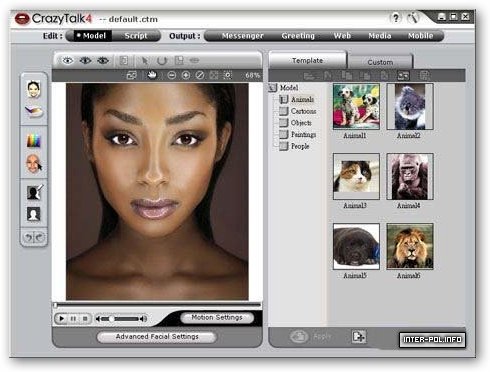490x372 pixels.
Task: Toggle the third eye display mode icon
Action: (x=103, y=61)
